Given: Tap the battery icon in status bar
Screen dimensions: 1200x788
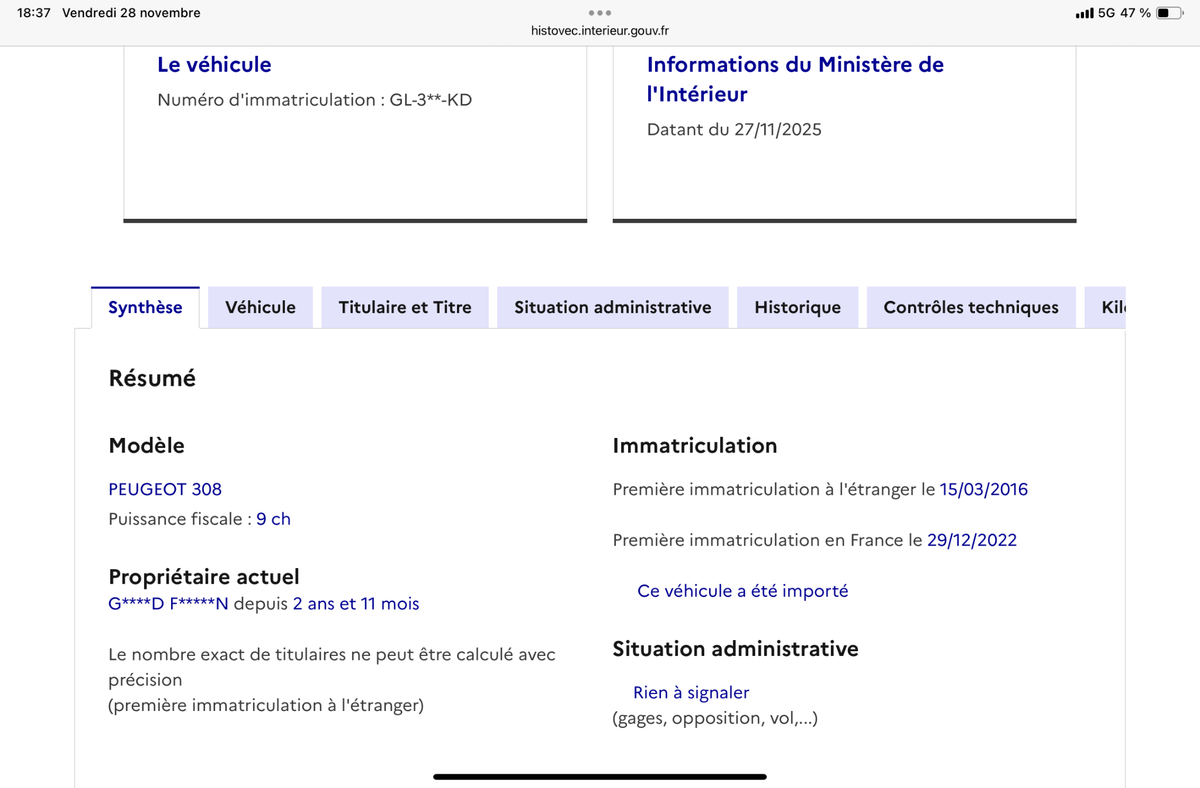Looking at the screenshot, I should (1169, 13).
